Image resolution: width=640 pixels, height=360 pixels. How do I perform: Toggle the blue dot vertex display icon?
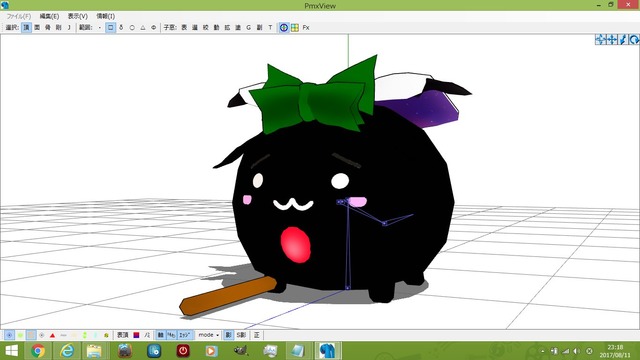pyautogui.click(x=9, y=335)
